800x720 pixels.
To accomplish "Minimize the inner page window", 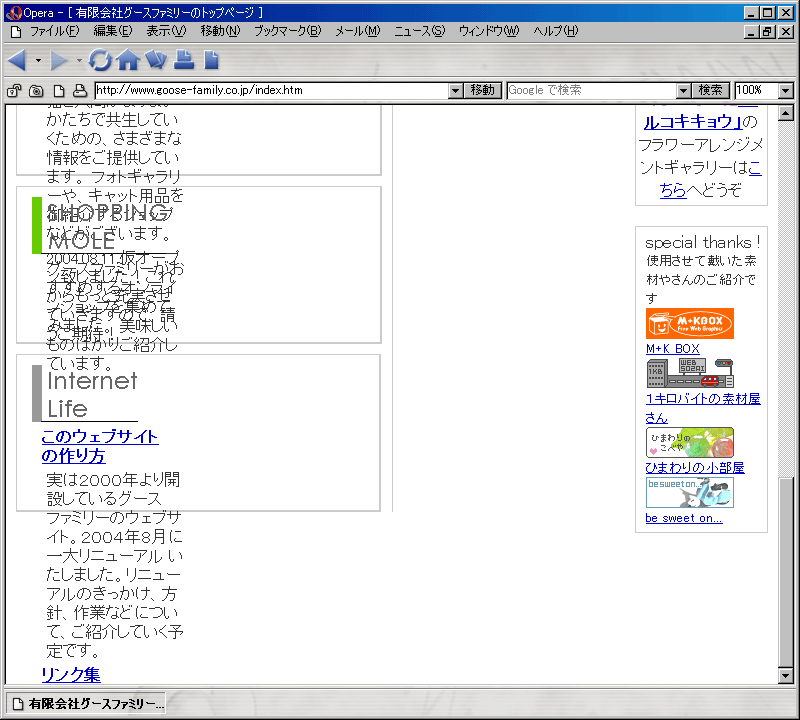I will pos(752,32).
